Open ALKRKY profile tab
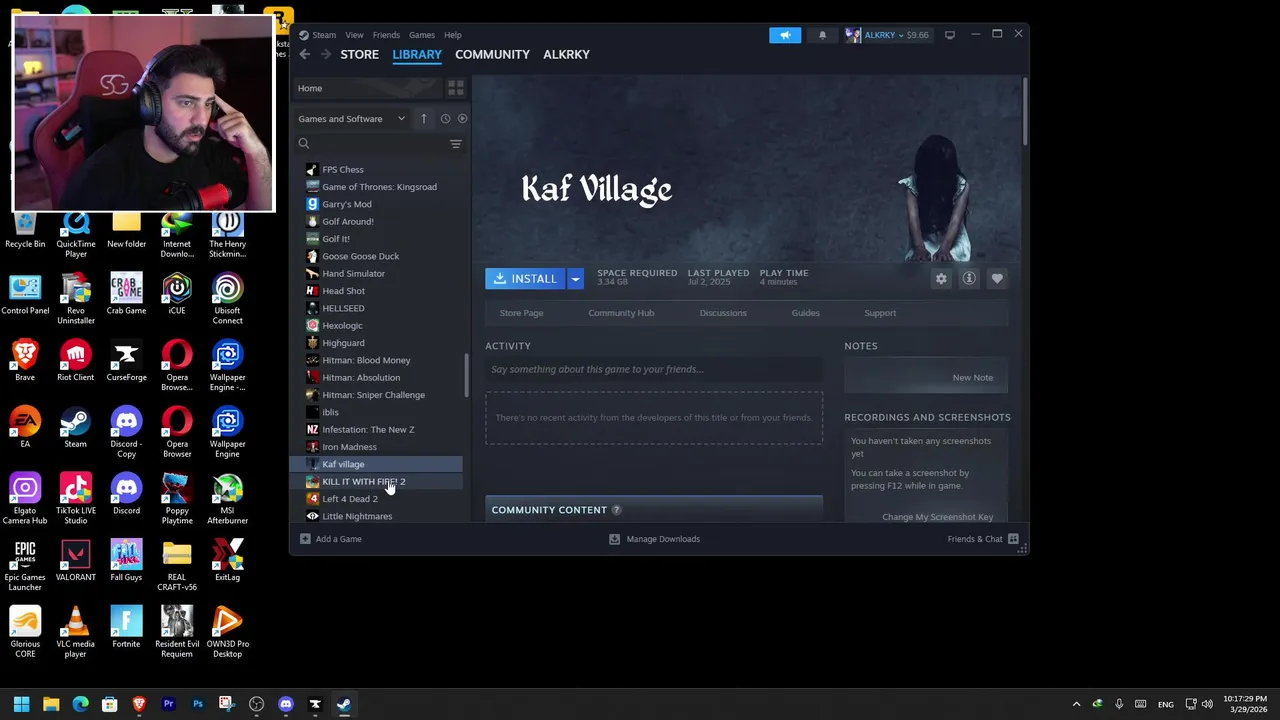The image size is (1280, 720). (x=566, y=54)
